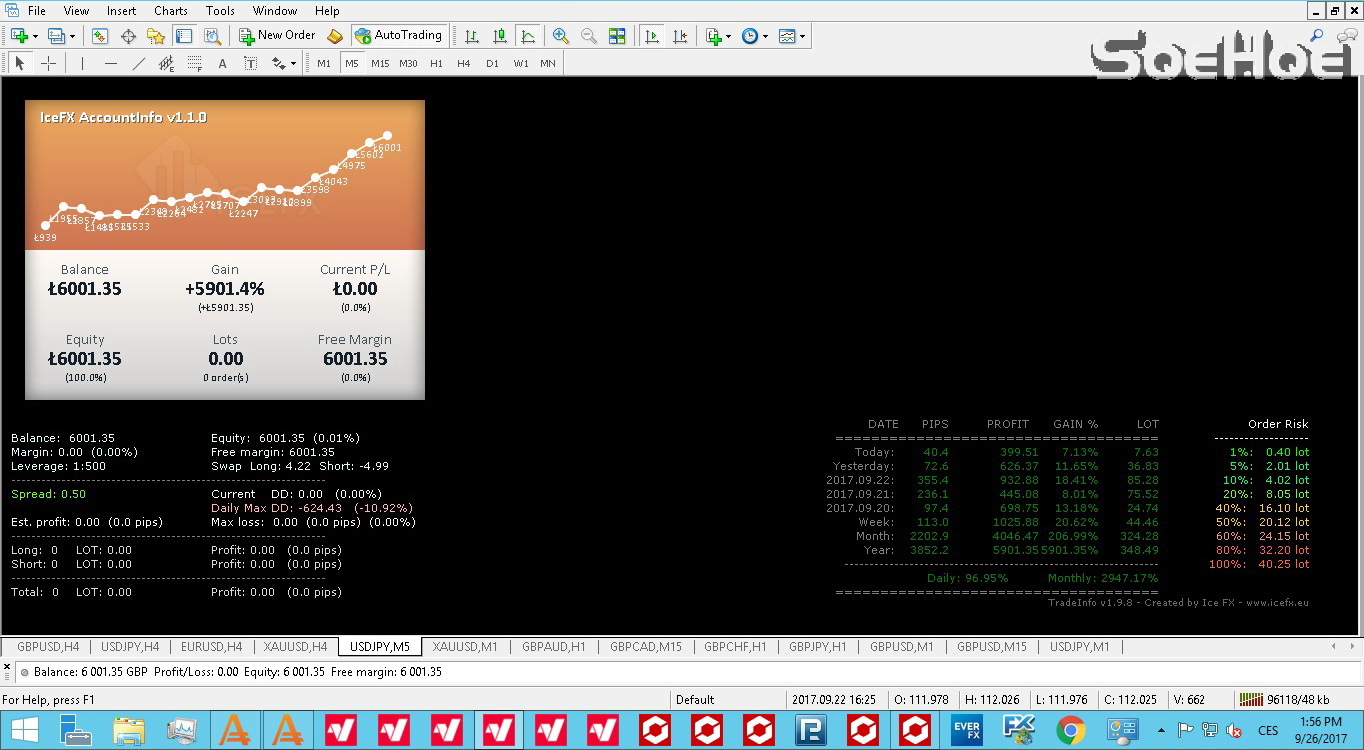
Task: Open the Market Watch panel icon
Action: (x=100, y=36)
